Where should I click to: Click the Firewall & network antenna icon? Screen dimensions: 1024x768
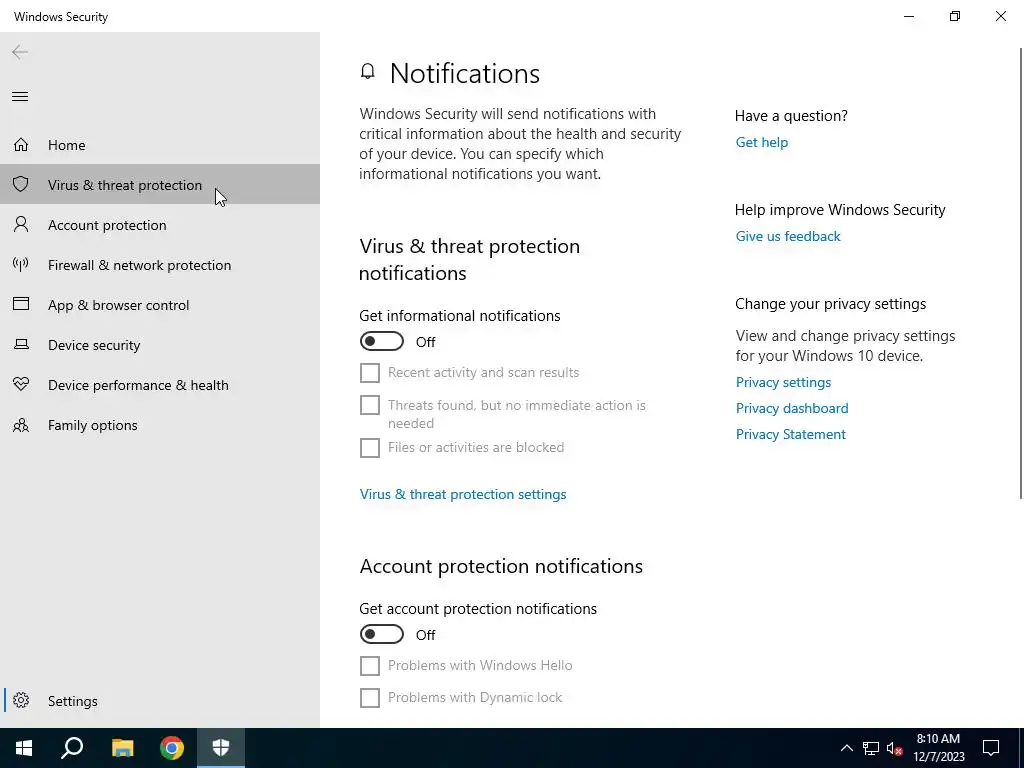21,264
